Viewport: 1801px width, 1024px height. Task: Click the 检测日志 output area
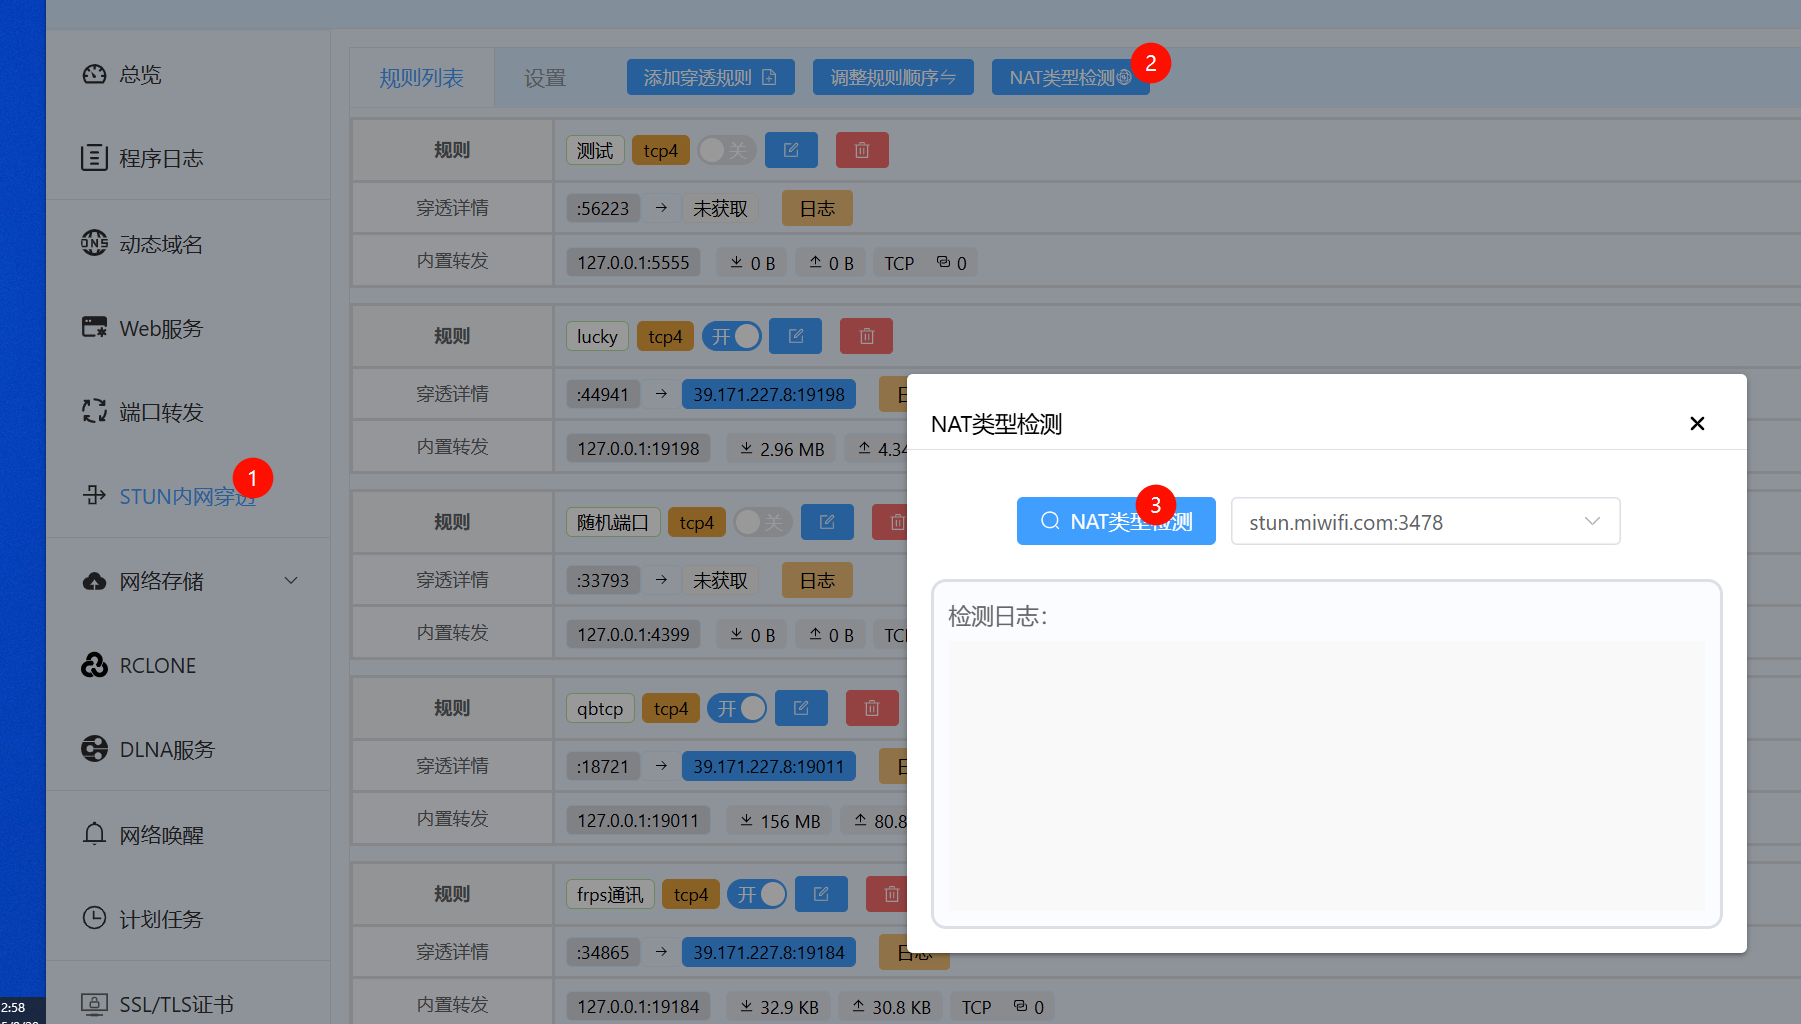click(1327, 775)
